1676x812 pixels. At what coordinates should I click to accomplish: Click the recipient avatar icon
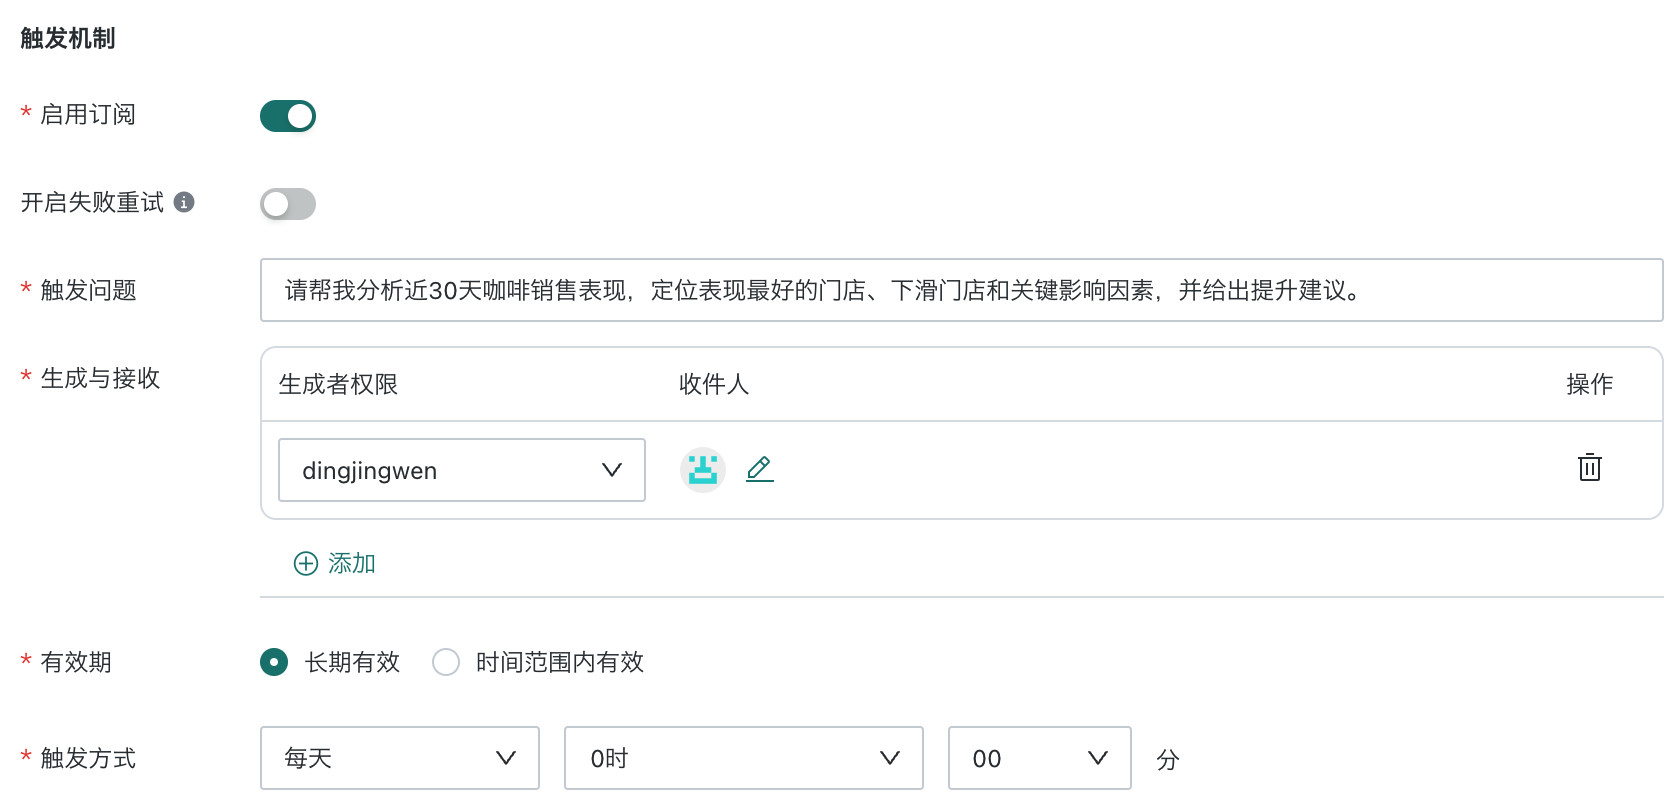[x=703, y=469]
